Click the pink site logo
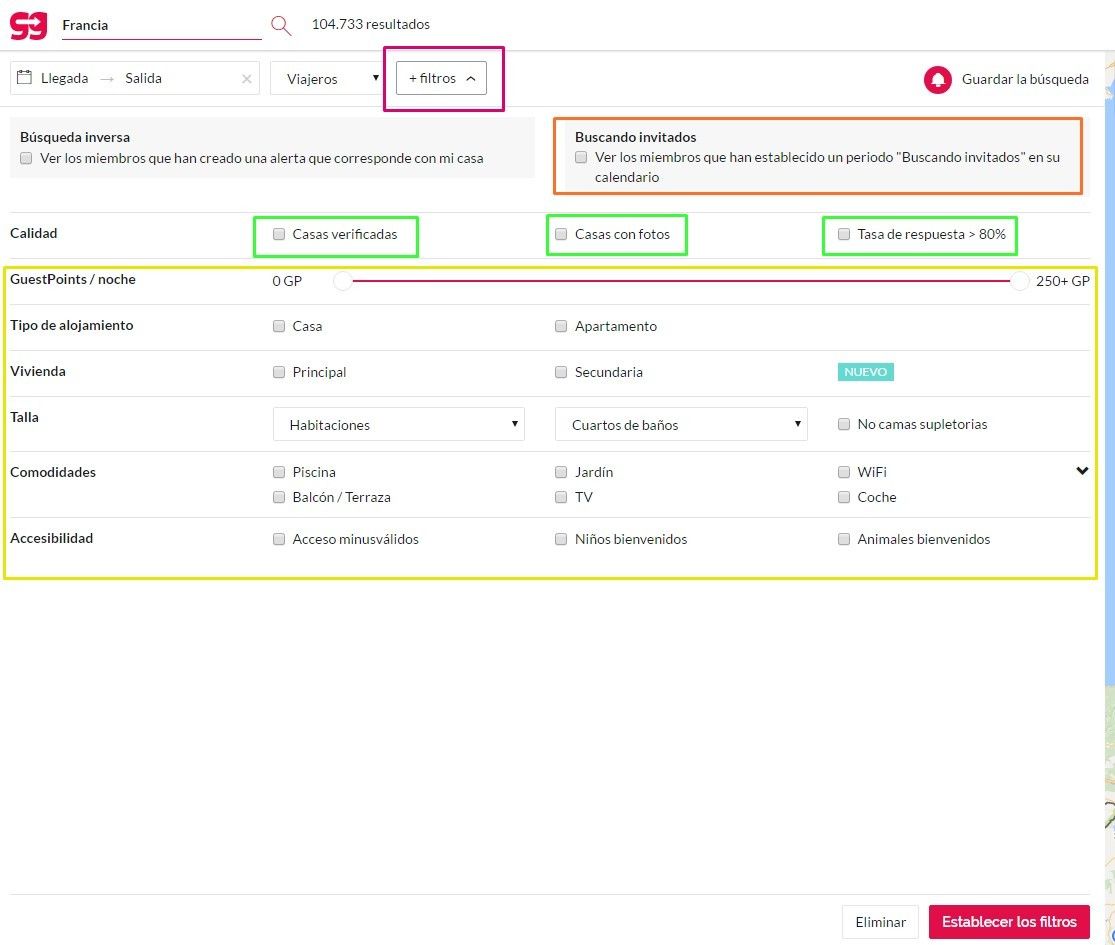Viewport: 1115px width, 945px height. coord(28,26)
